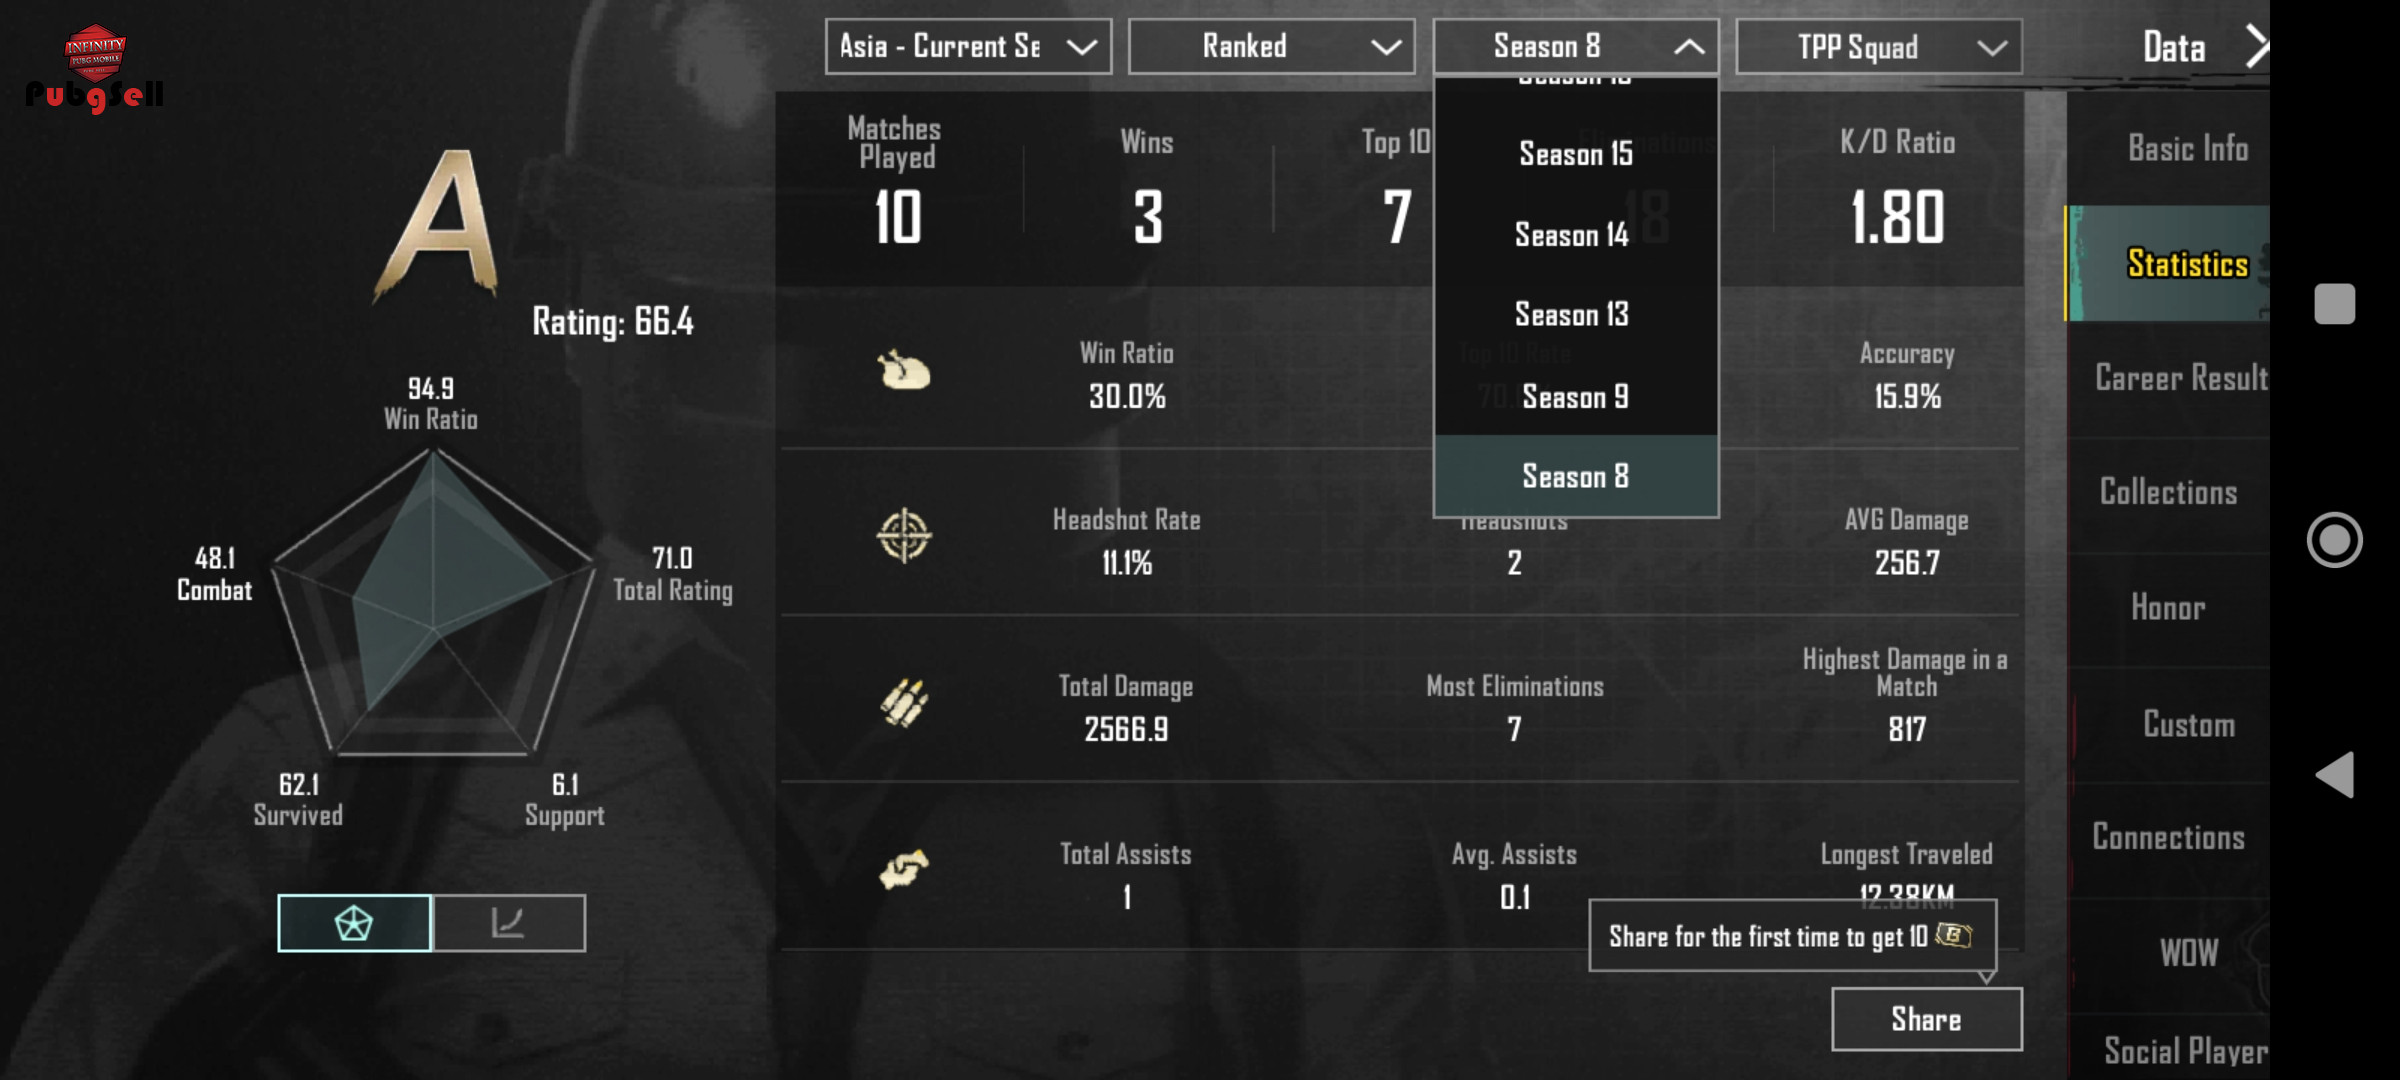
Task: Tap the Android back triangle button
Action: (x=2335, y=775)
